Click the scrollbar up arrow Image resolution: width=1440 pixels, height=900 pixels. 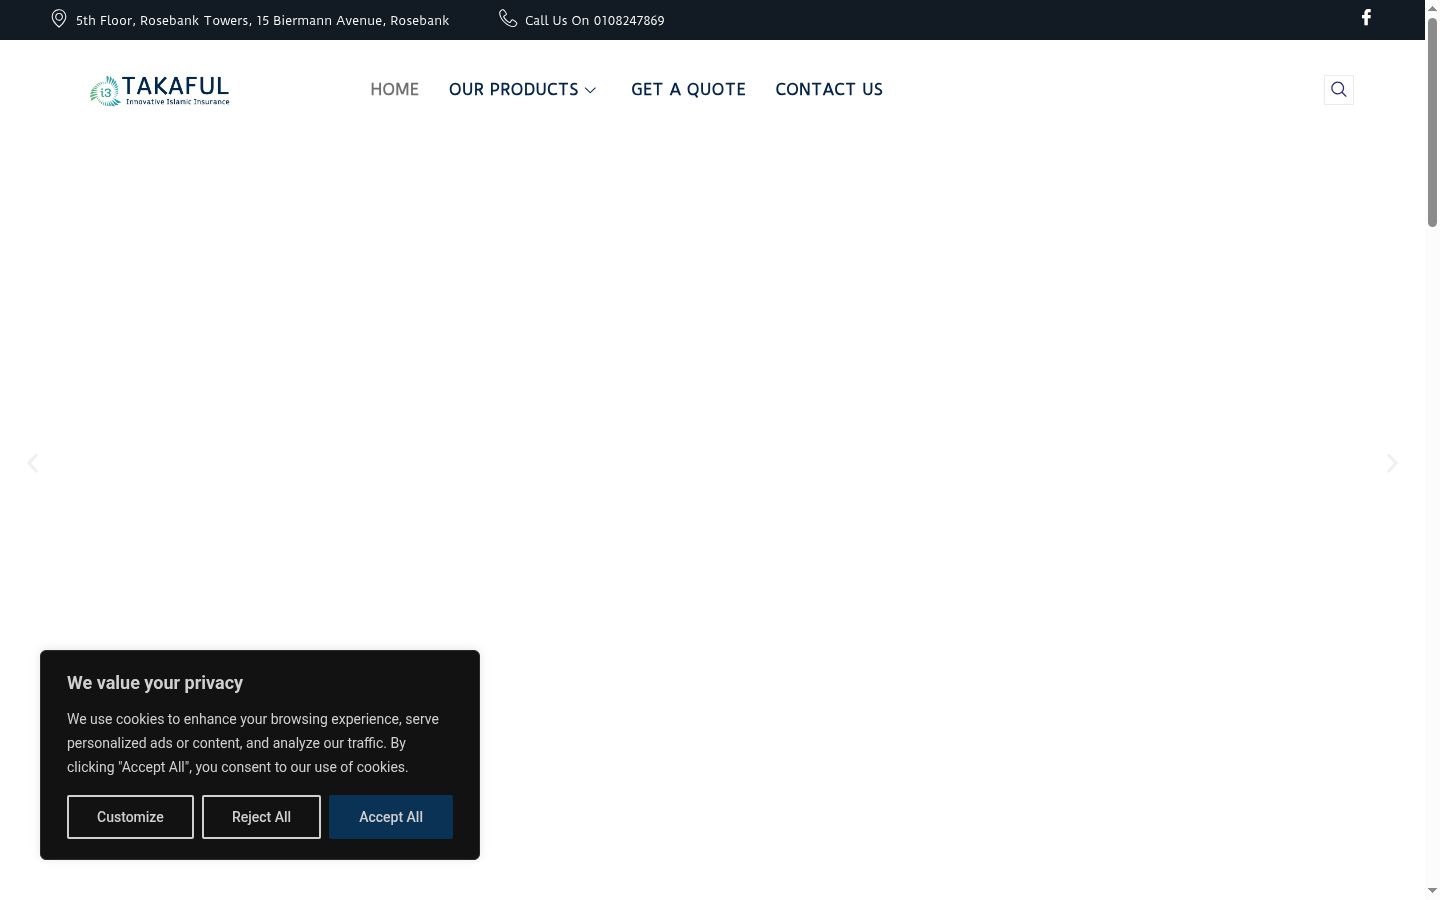(x=1432, y=8)
